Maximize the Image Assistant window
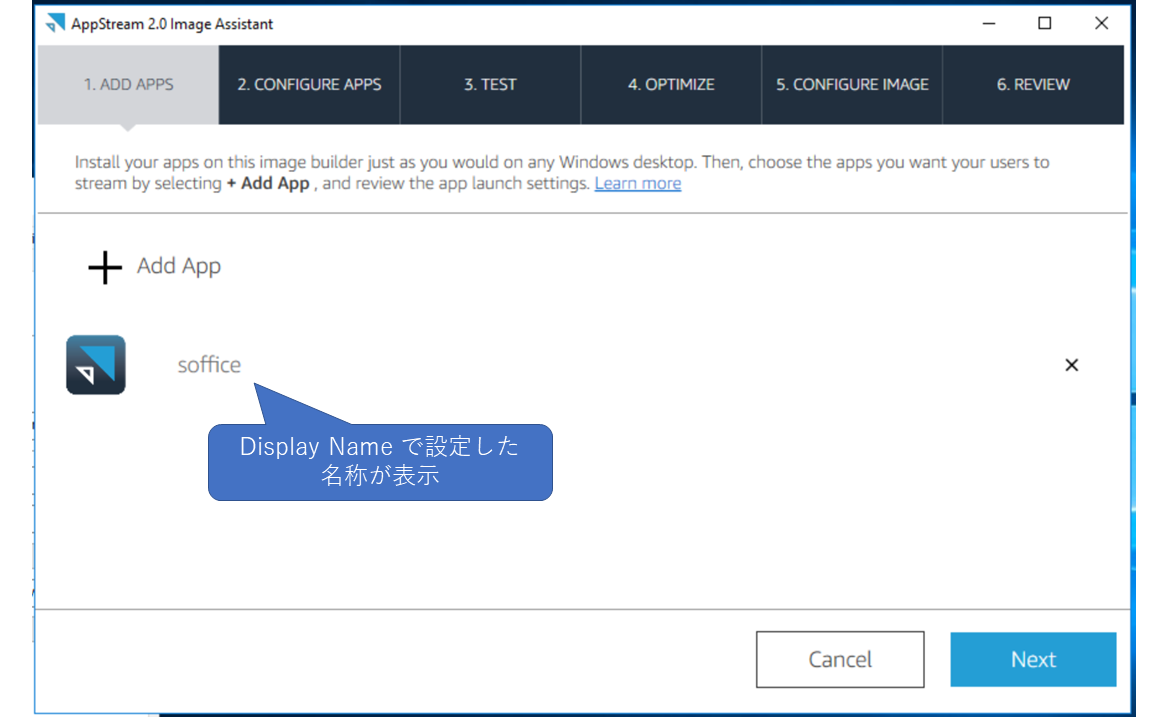 (1044, 24)
